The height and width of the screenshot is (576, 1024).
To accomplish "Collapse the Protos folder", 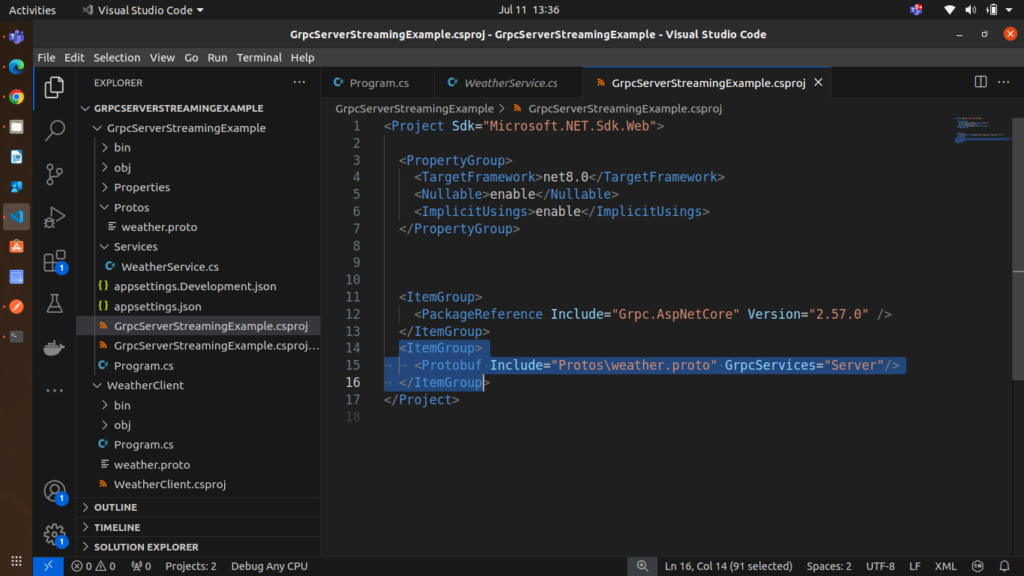I will [x=131, y=207].
